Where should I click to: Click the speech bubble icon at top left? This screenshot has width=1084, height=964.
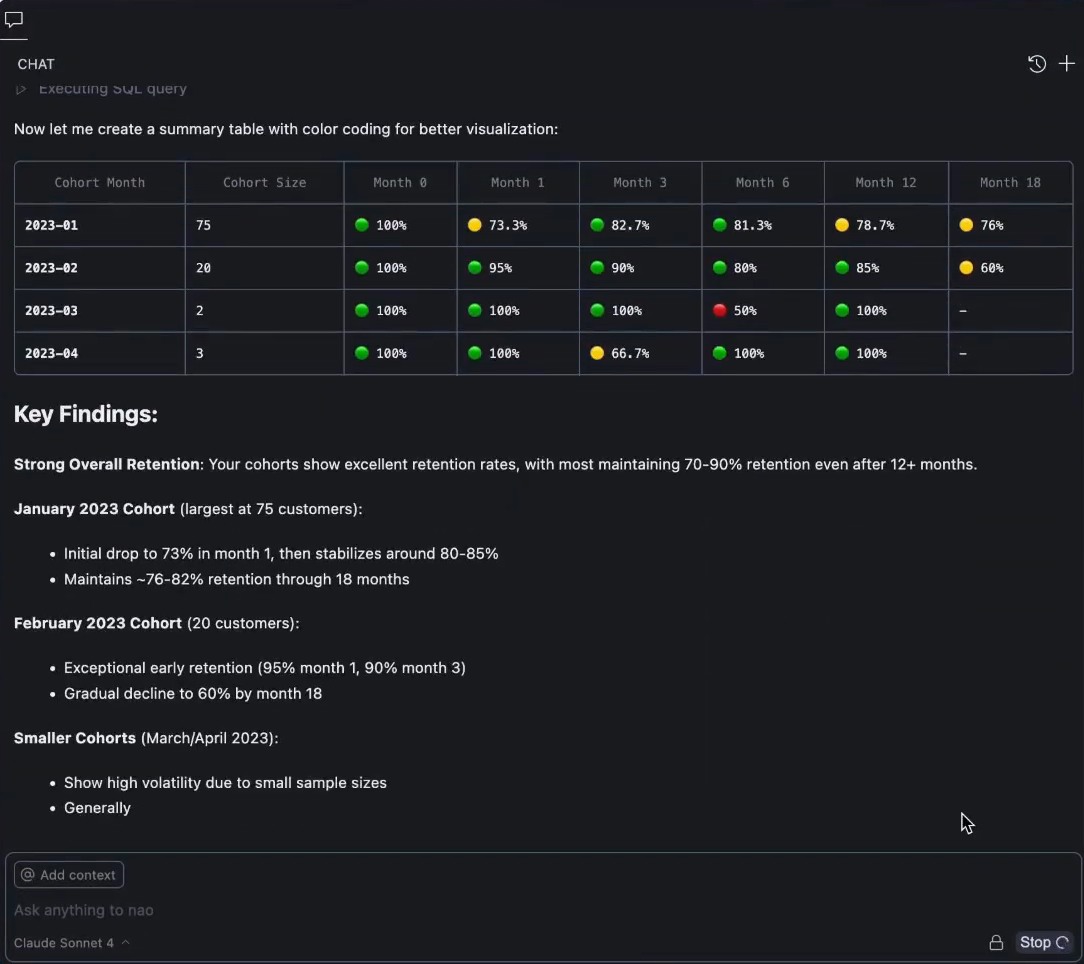pyautogui.click(x=13, y=20)
